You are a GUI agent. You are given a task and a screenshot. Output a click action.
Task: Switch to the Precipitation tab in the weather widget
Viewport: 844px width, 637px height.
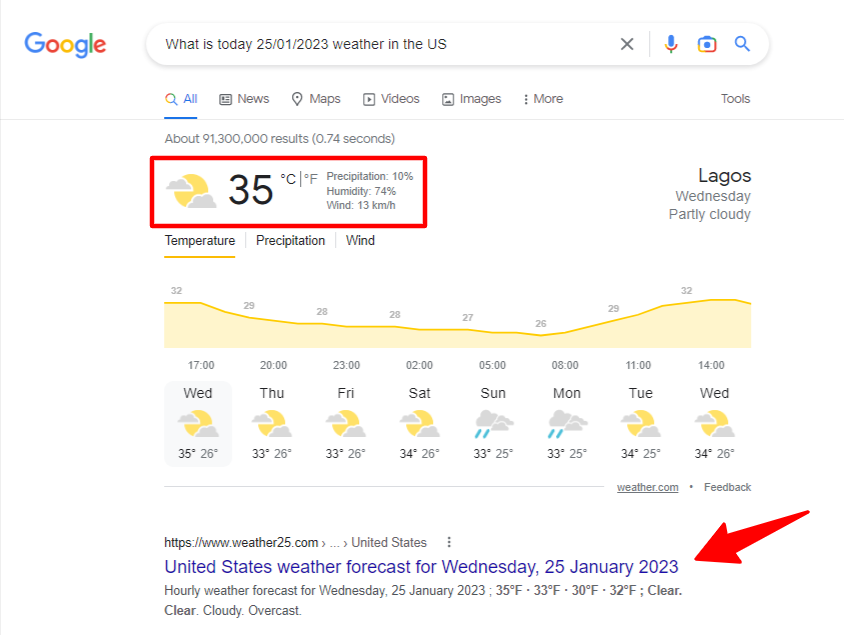point(290,240)
